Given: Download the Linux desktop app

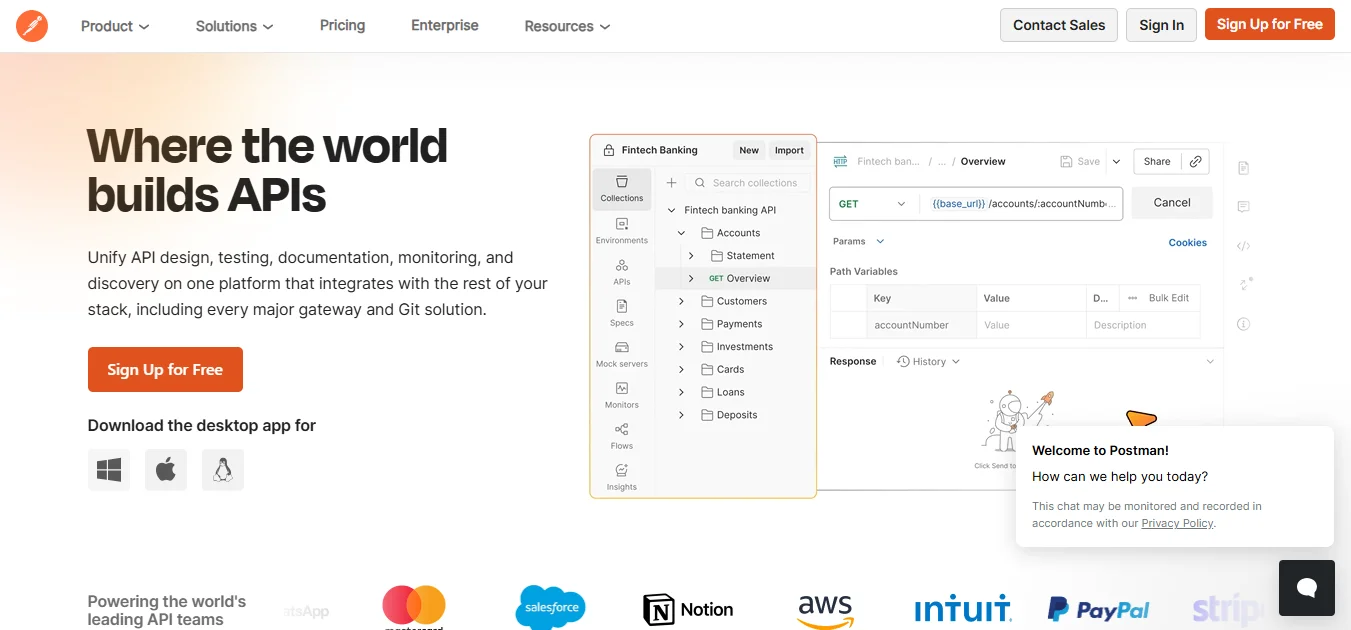Looking at the screenshot, I should 223,470.
